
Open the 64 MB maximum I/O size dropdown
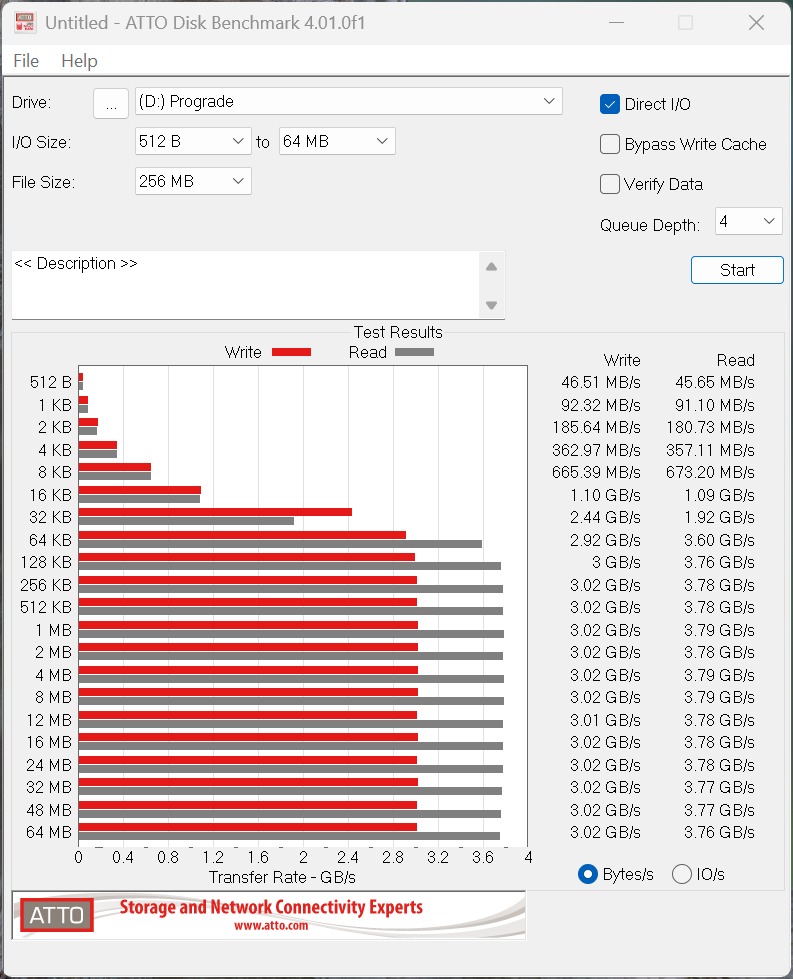point(337,141)
